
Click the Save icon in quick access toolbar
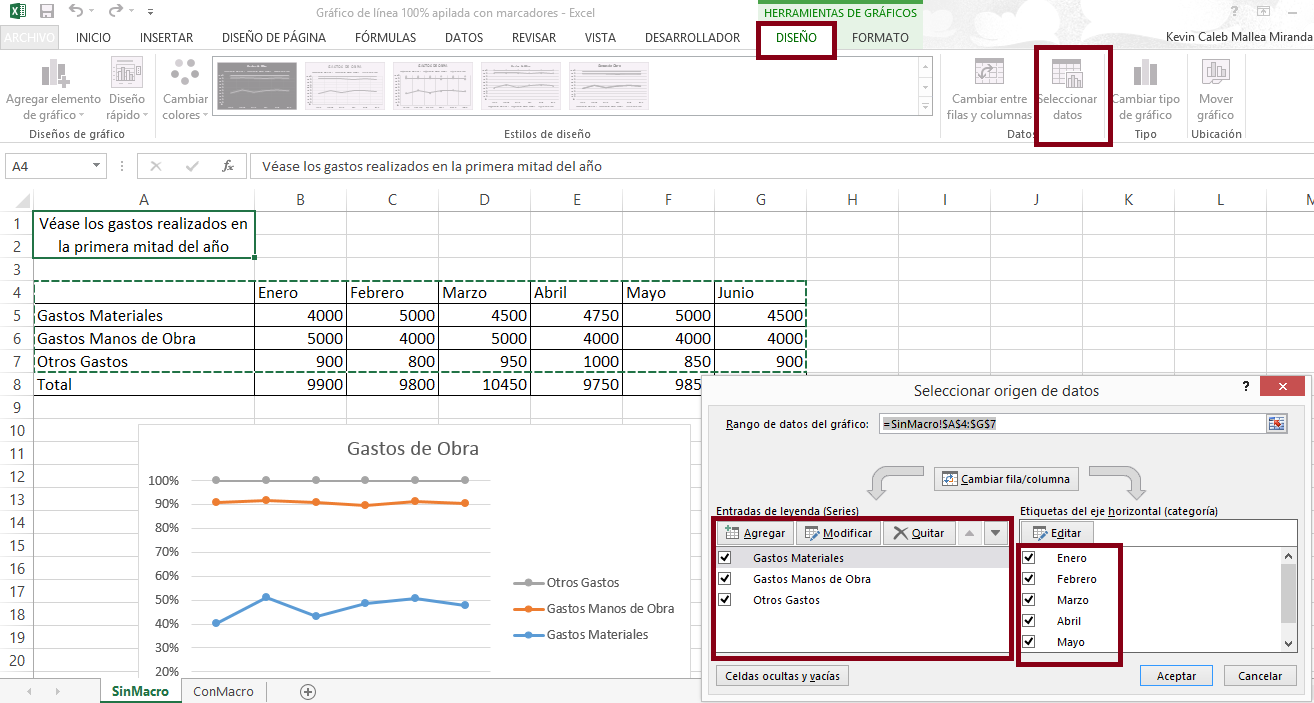point(47,12)
